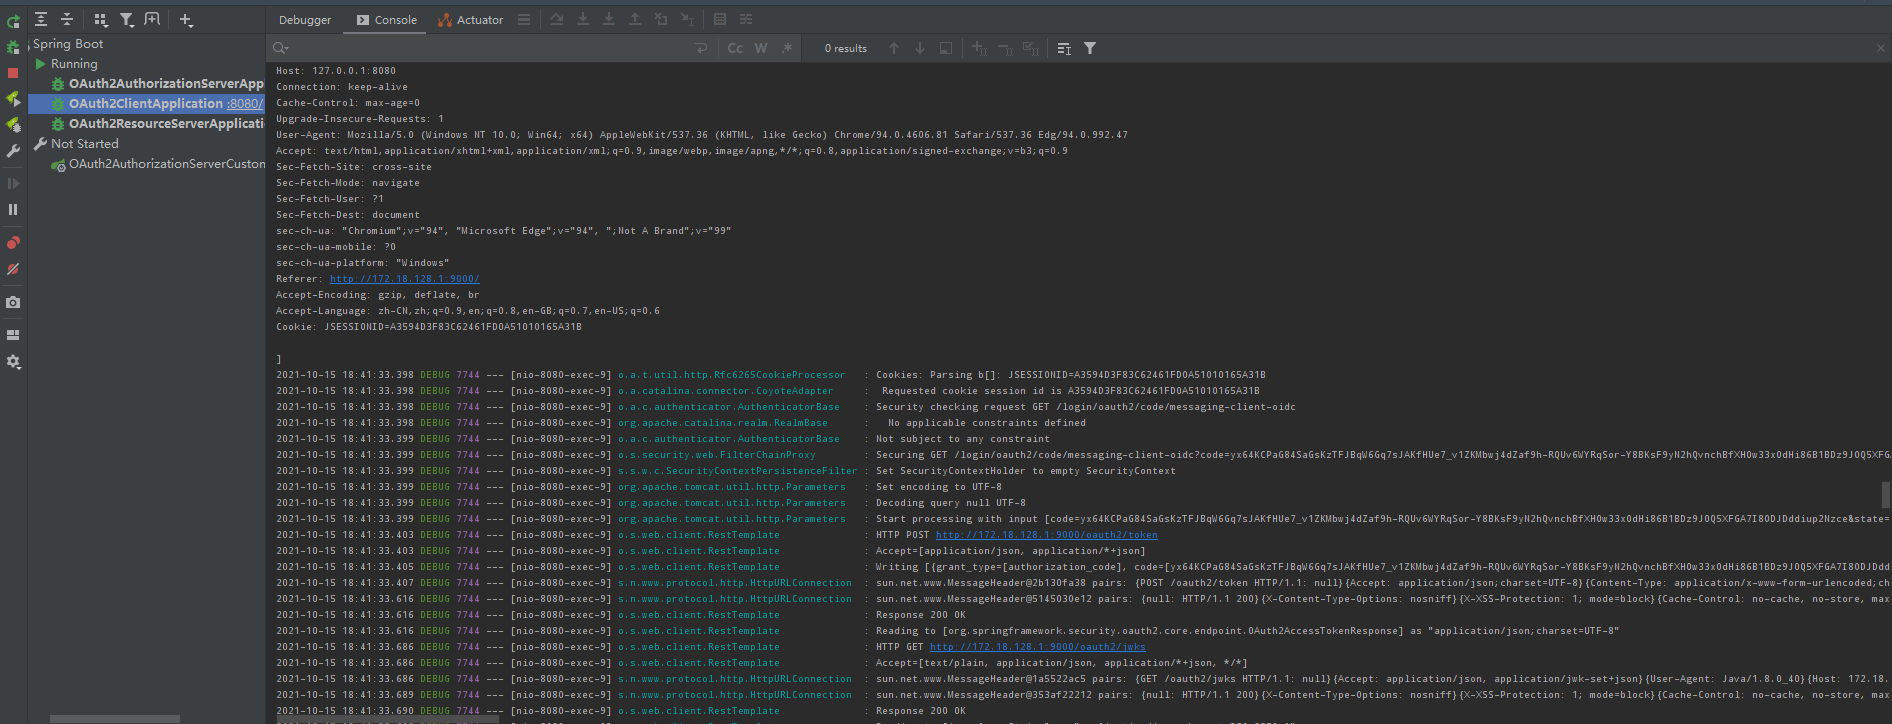Click the Resume Program icon

pos(13,184)
